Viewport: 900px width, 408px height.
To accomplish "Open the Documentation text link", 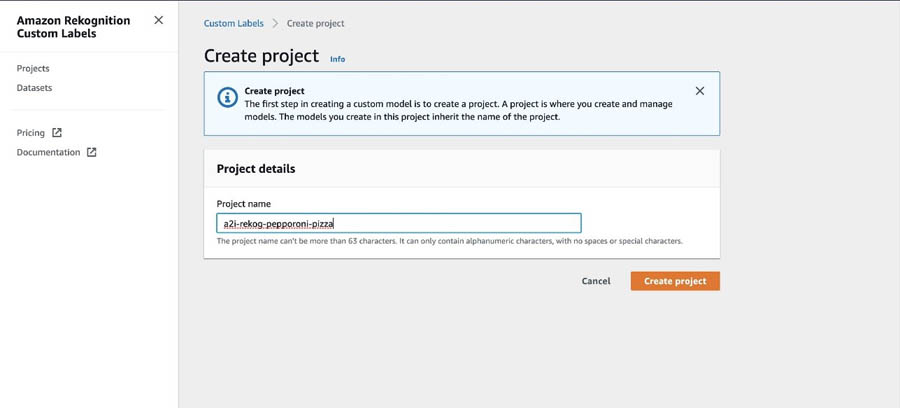I will click(x=48, y=152).
